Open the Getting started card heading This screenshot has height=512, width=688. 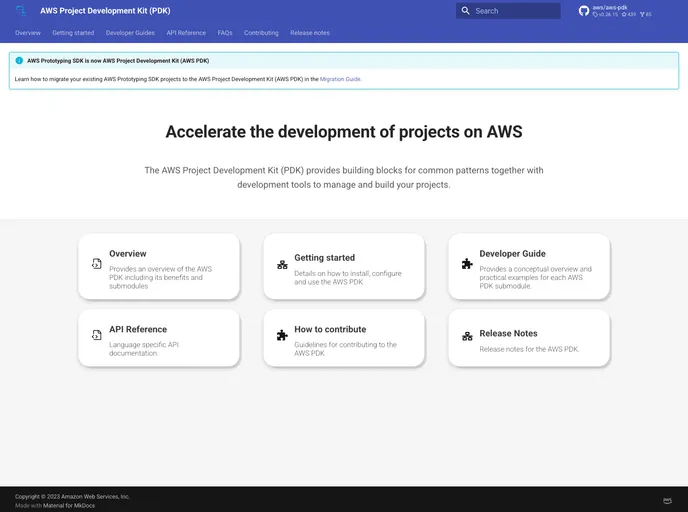point(324,258)
